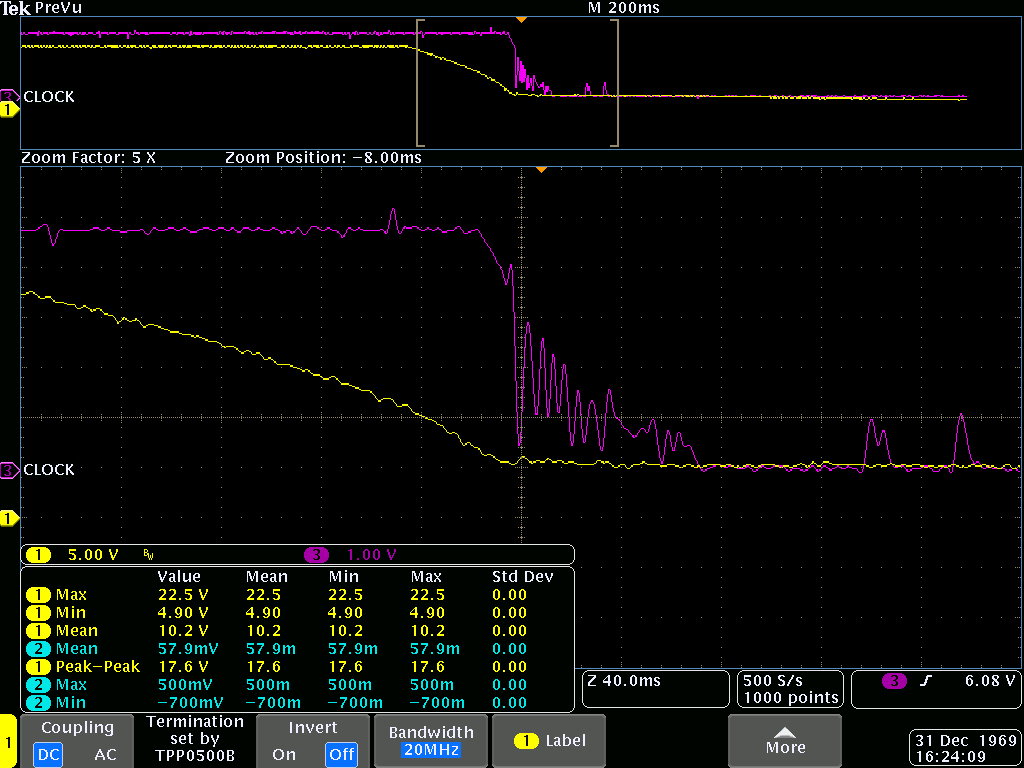Click the Tek PreVu acquisition status
Image resolution: width=1024 pixels, height=768 pixels.
(x=42, y=8)
